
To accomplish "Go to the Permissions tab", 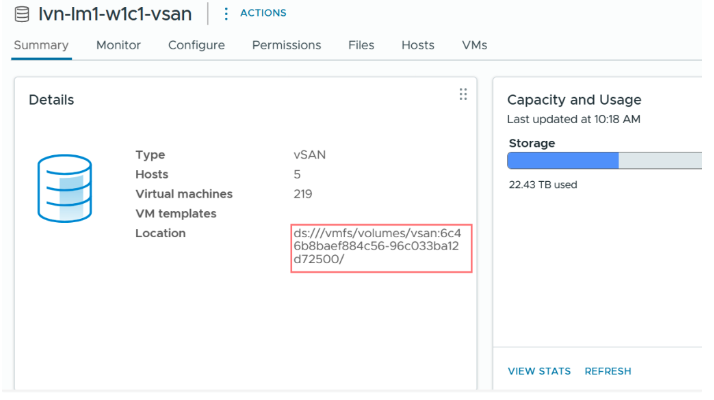I will tap(286, 45).
